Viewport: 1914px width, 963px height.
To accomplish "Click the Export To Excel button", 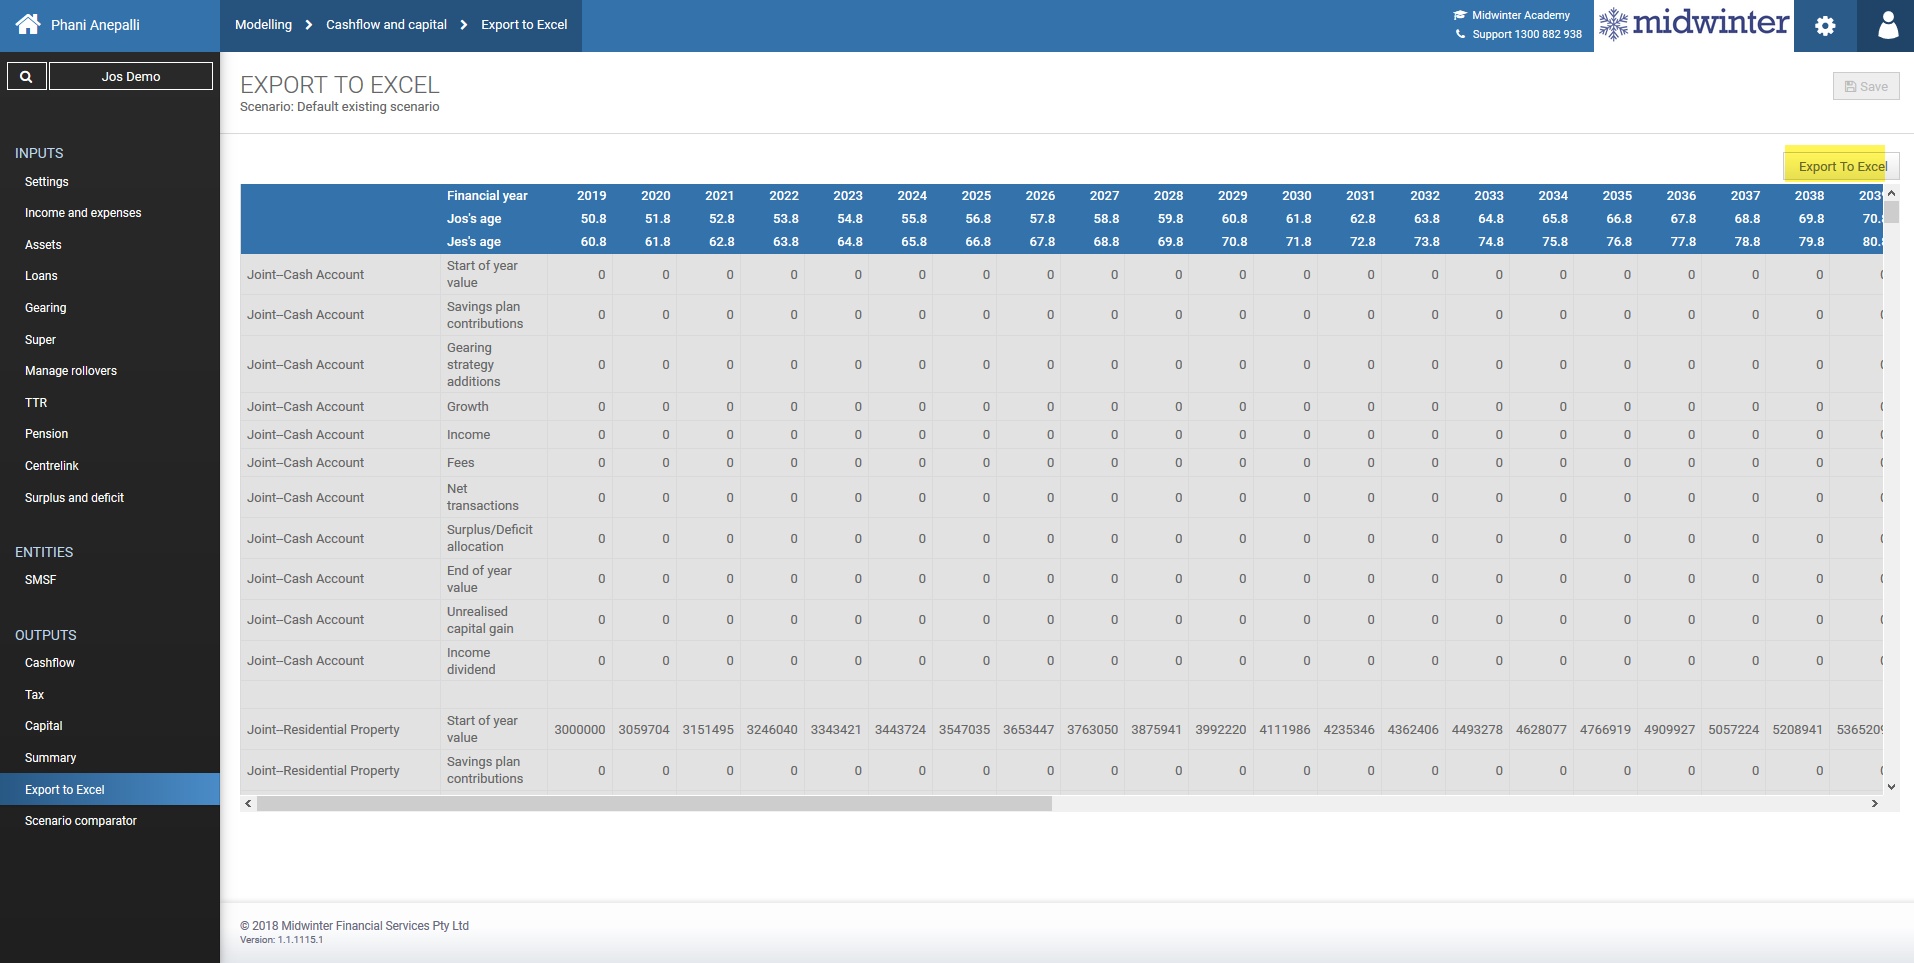I will pos(1842,166).
